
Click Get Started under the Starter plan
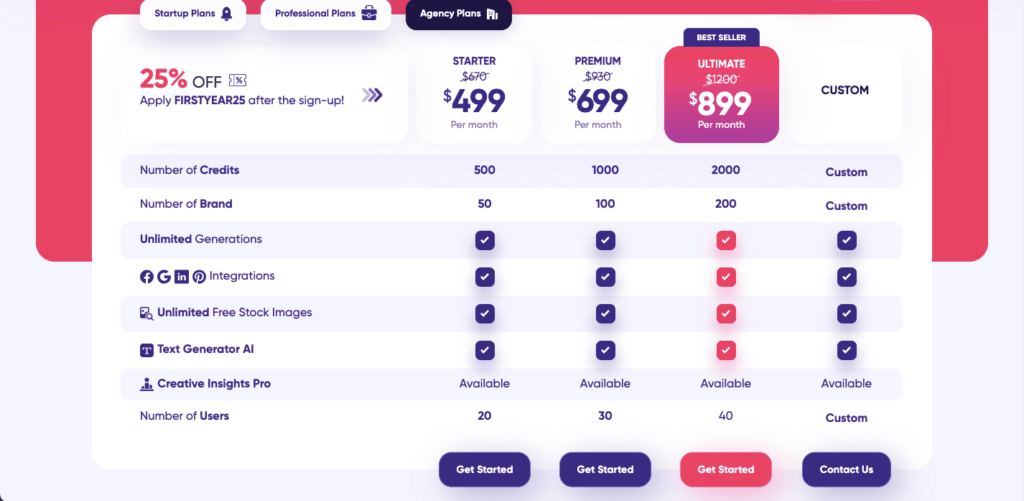(x=485, y=470)
